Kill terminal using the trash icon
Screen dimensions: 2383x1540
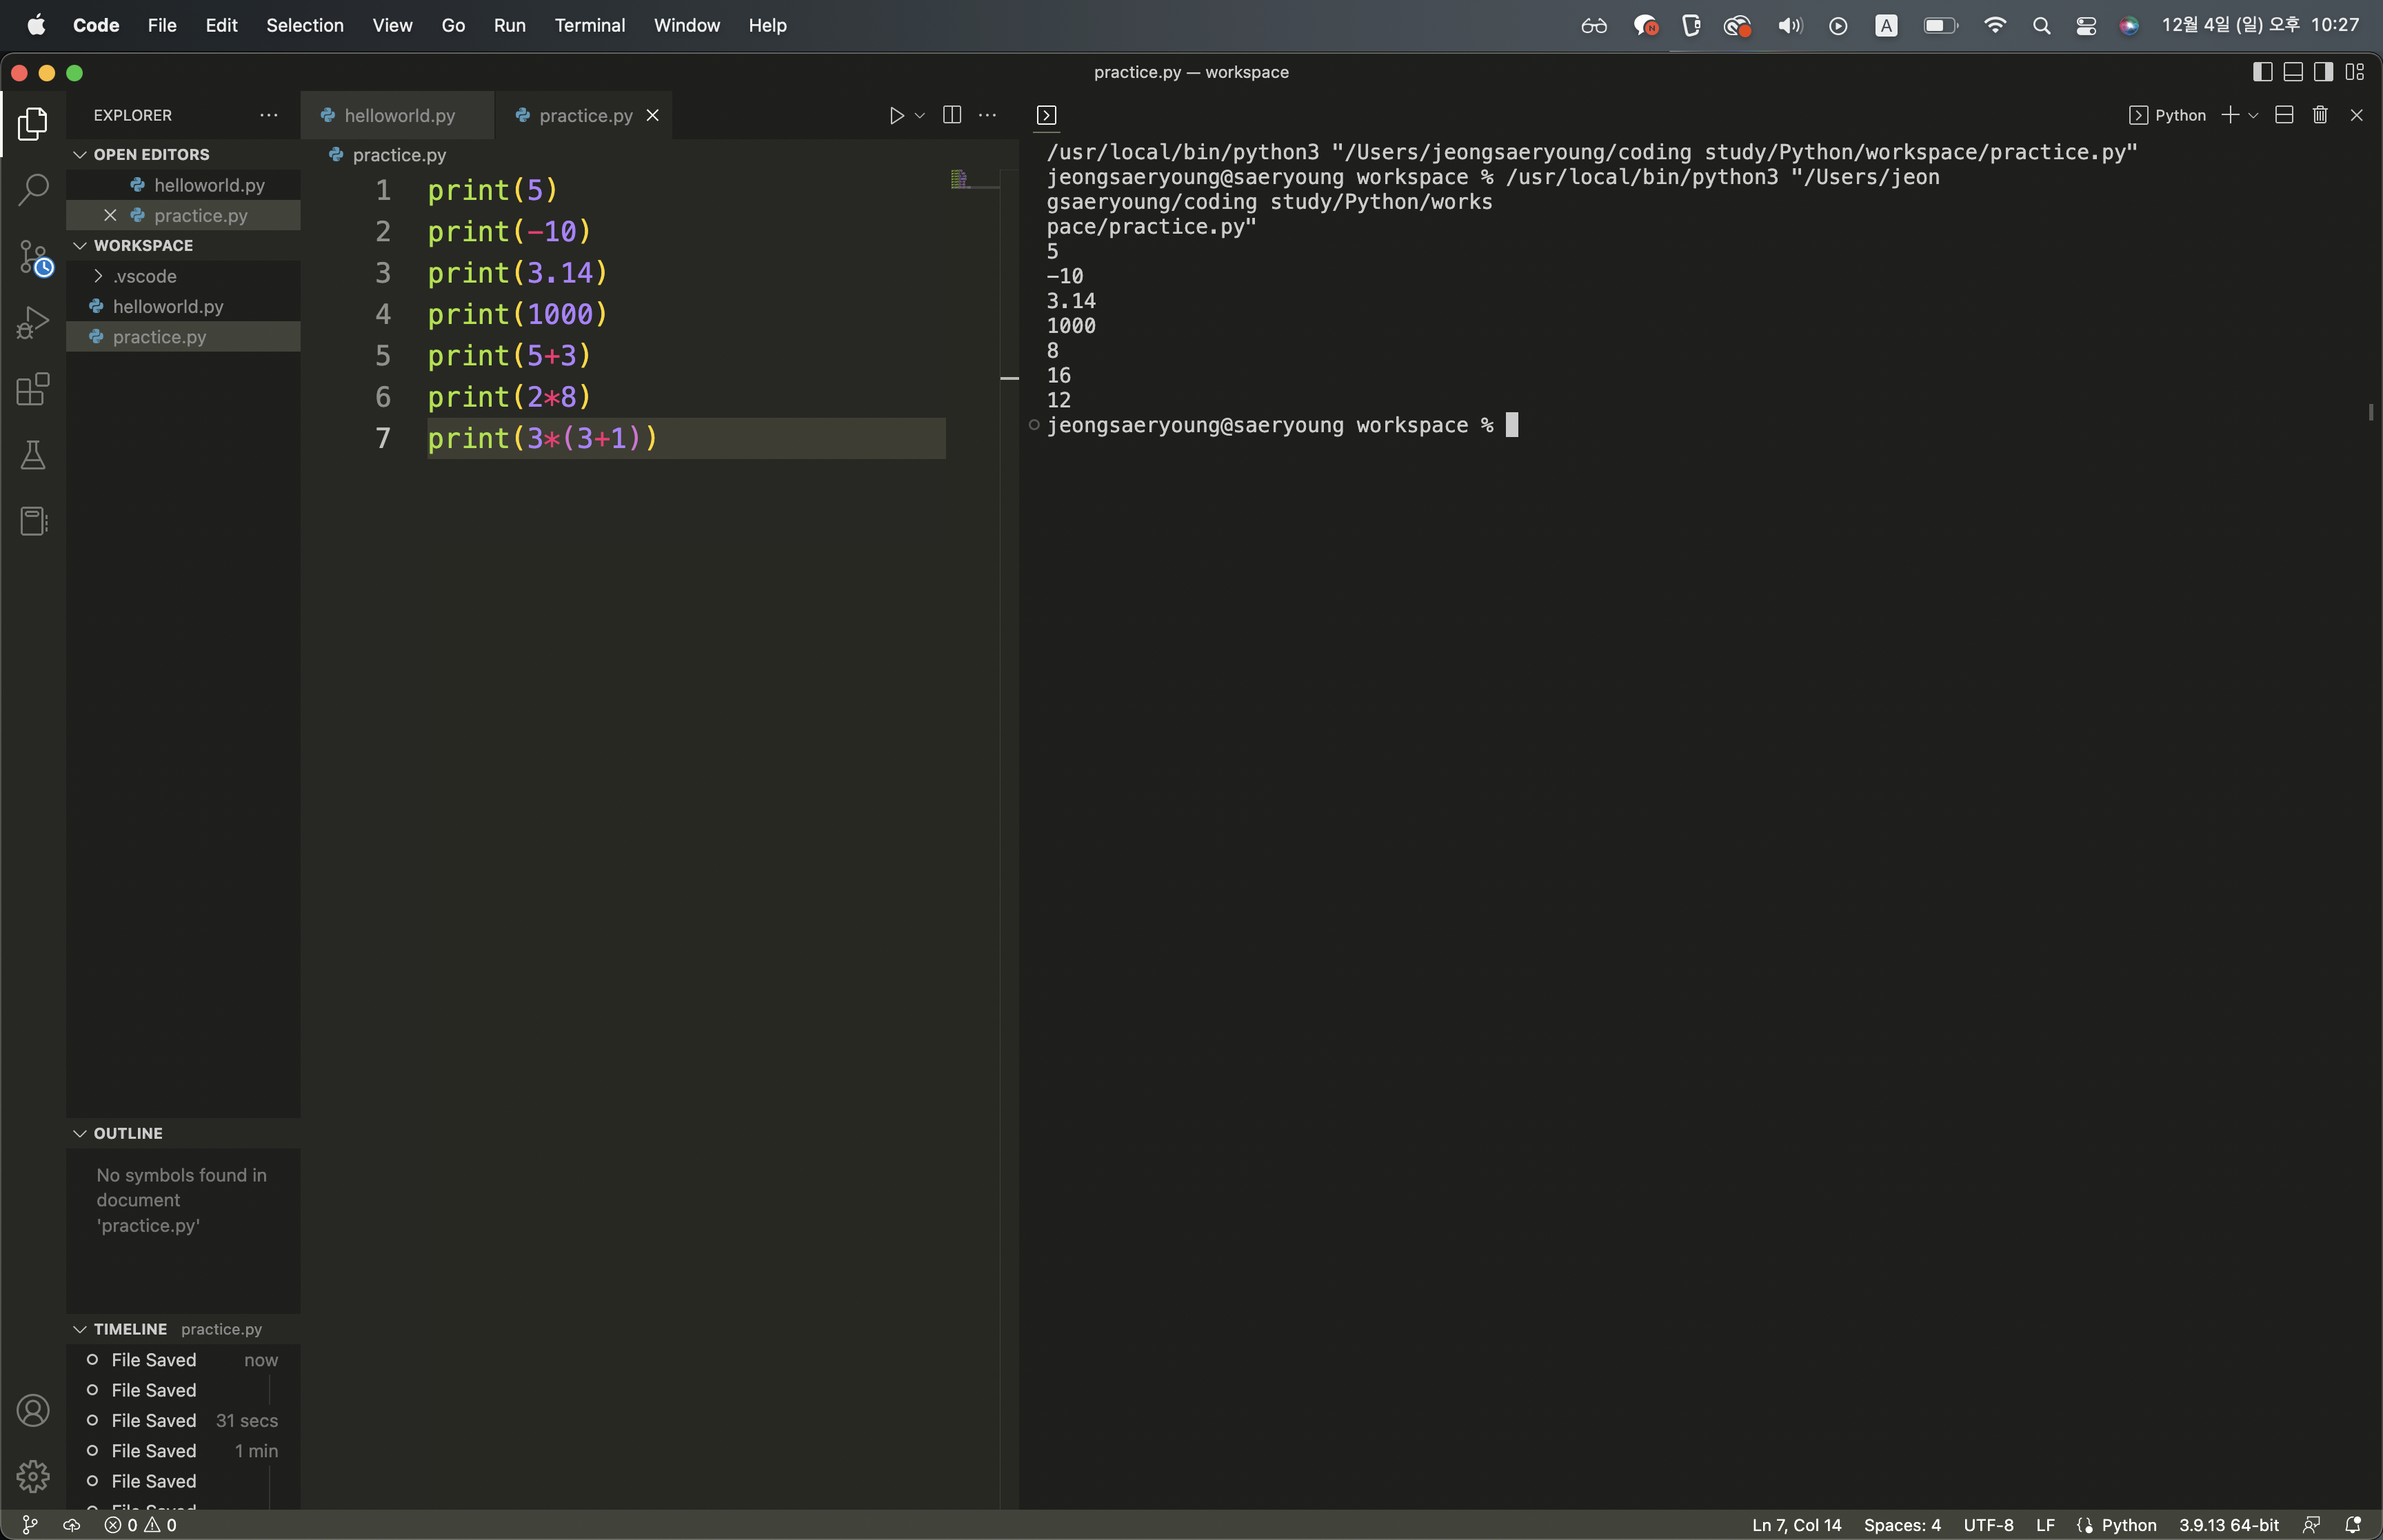click(x=2319, y=116)
